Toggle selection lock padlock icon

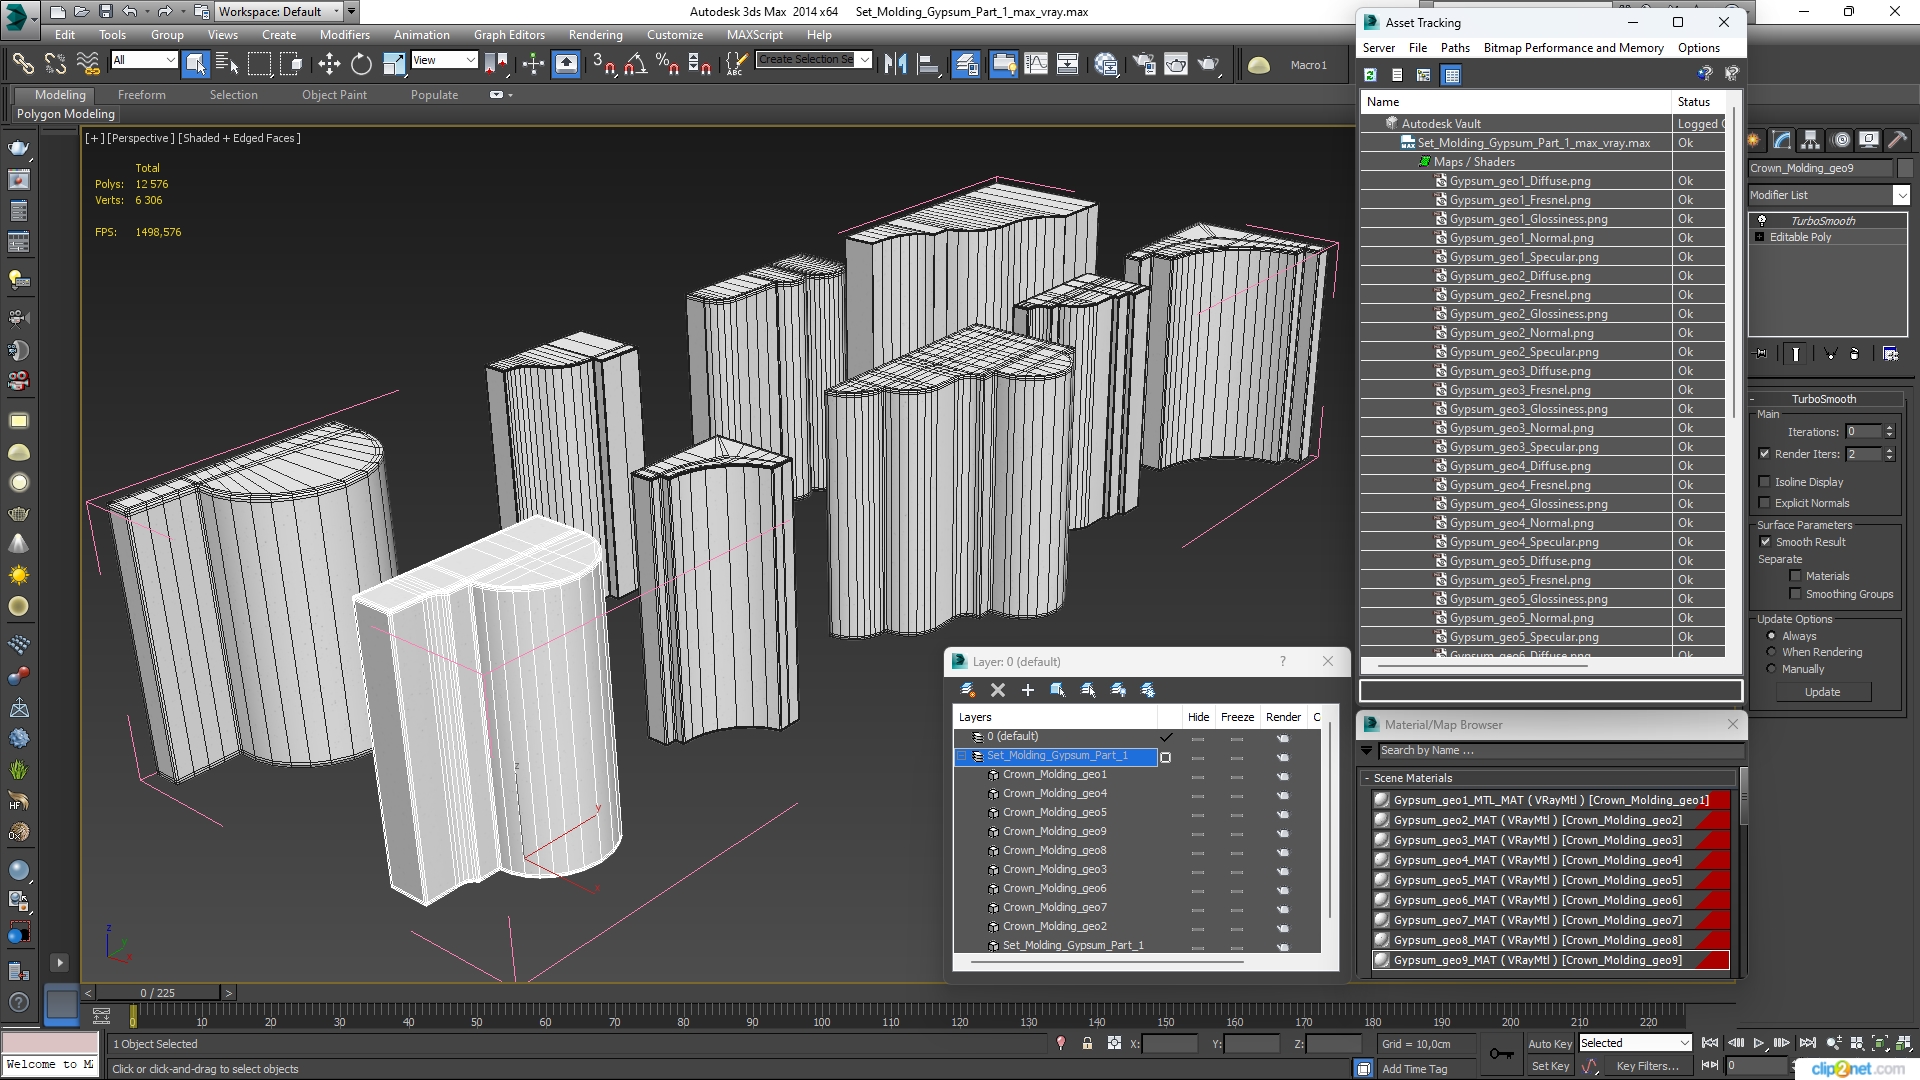pyautogui.click(x=1087, y=1043)
